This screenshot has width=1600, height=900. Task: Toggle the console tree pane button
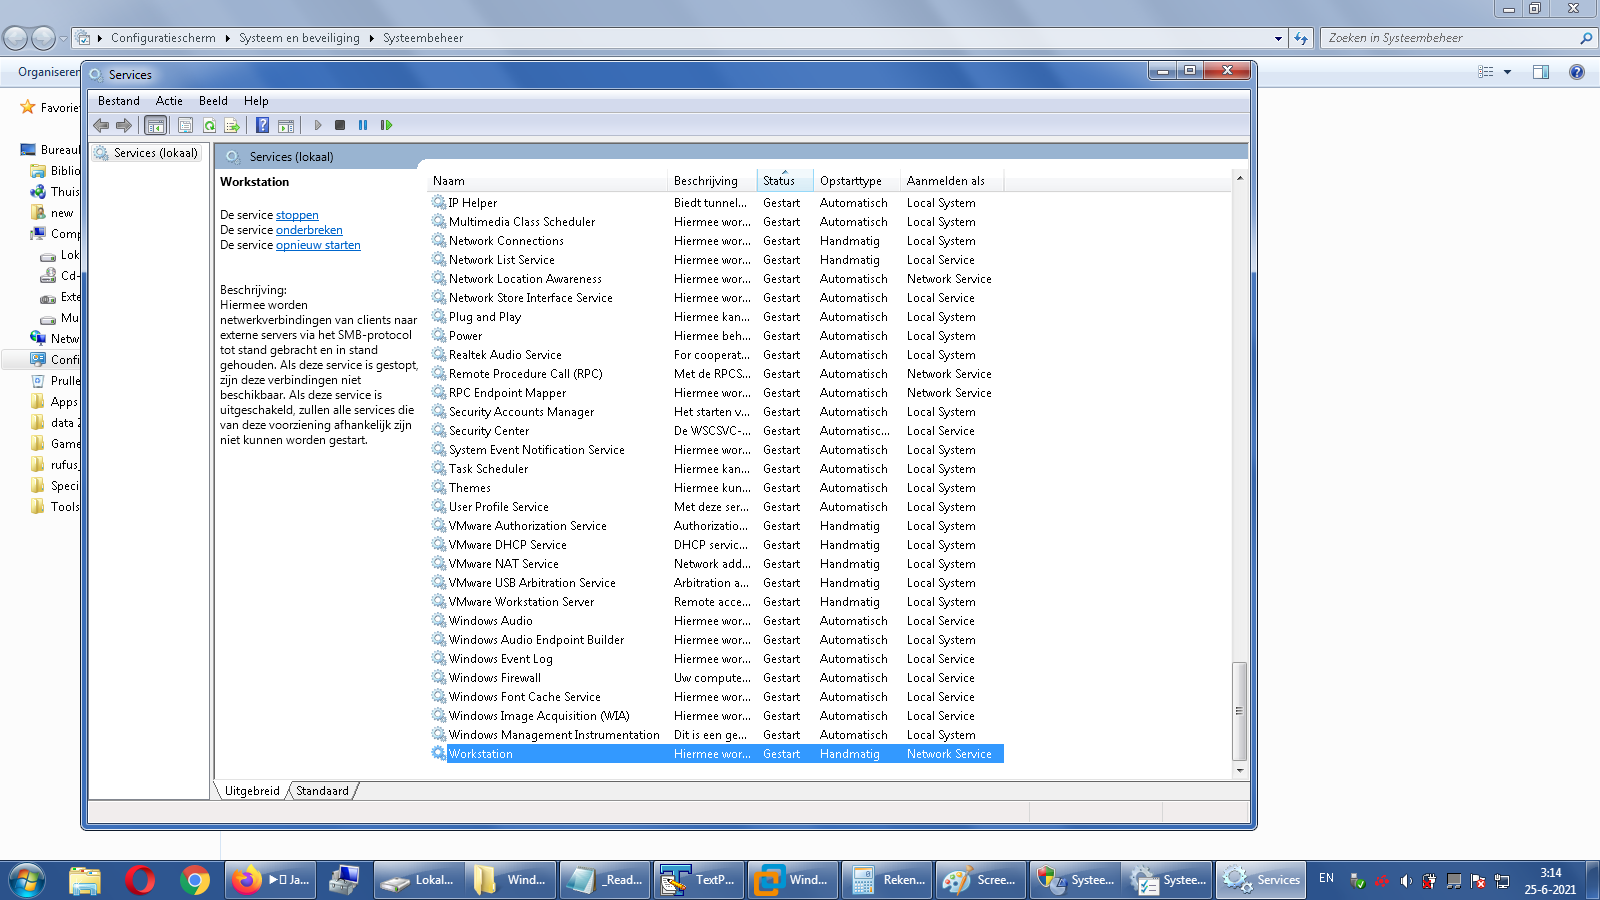click(155, 125)
